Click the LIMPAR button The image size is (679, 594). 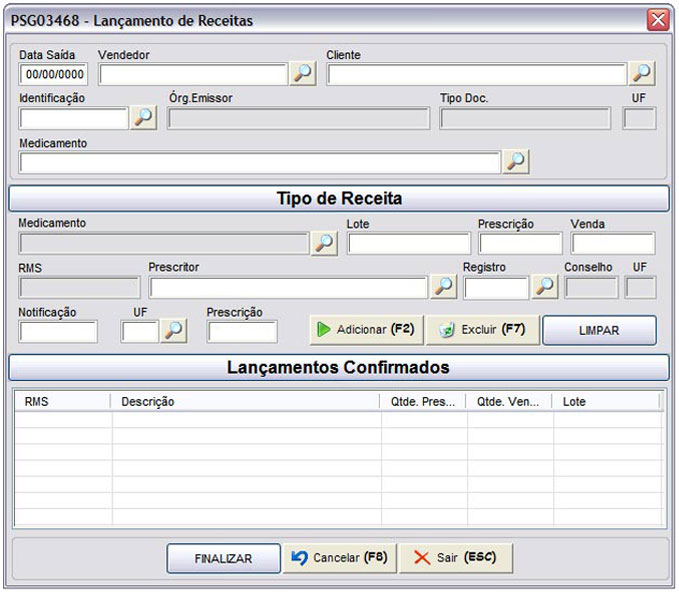(599, 330)
